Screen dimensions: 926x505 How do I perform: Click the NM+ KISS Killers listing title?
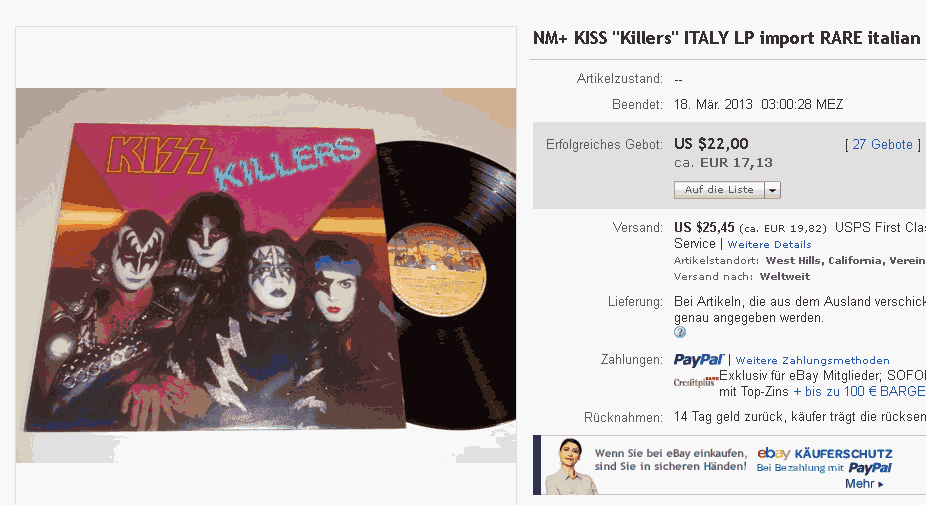click(x=726, y=38)
